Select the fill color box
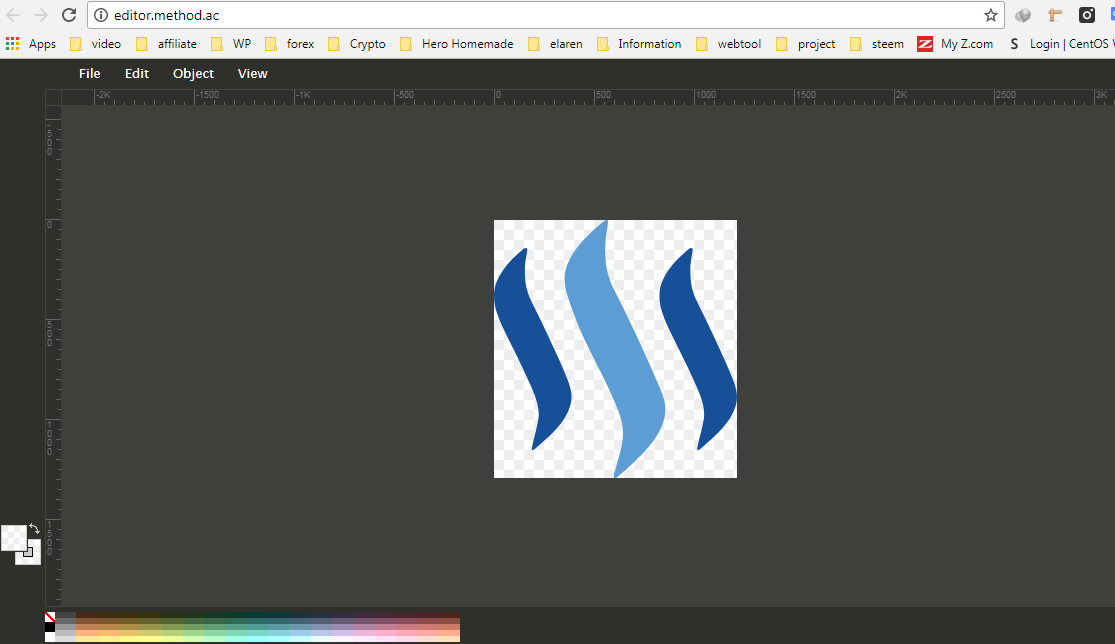Viewport: 1115px width, 644px height. click(12, 537)
